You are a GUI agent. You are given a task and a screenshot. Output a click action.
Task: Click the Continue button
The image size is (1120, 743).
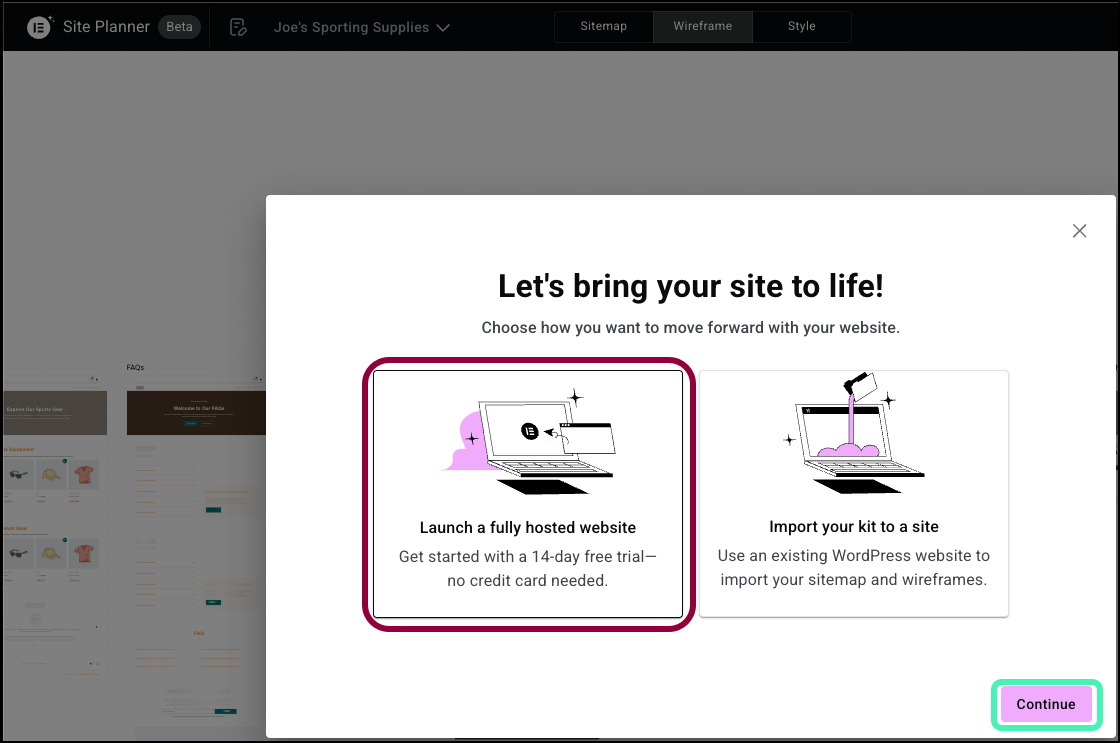[1046, 704]
